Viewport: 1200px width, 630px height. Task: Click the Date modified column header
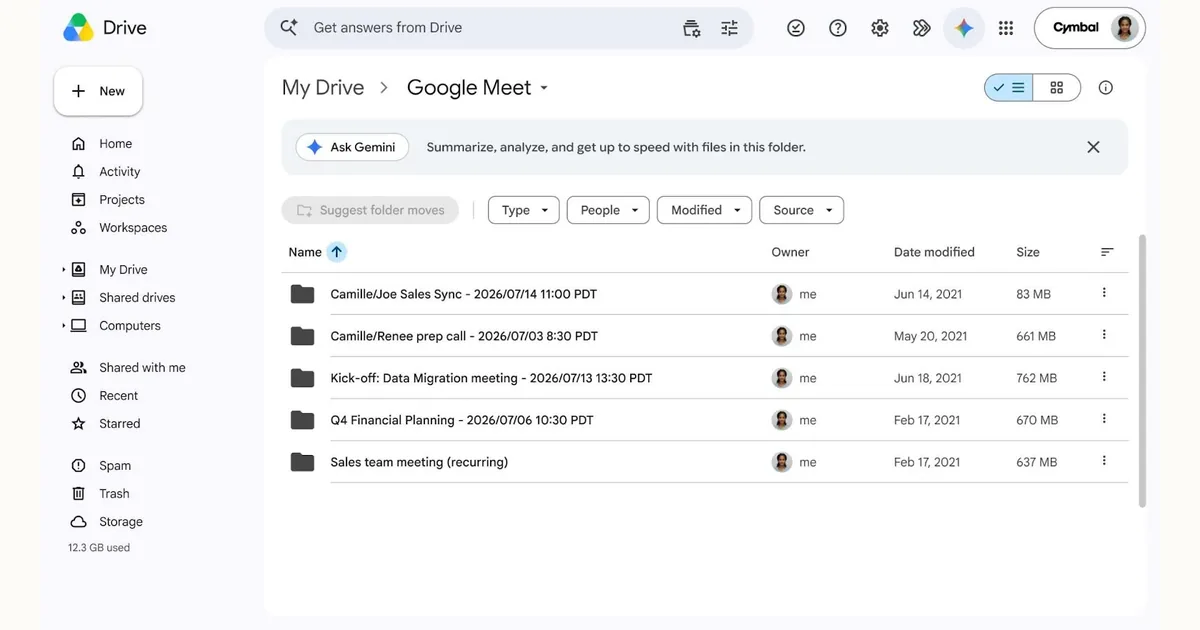click(x=934, y=252)
